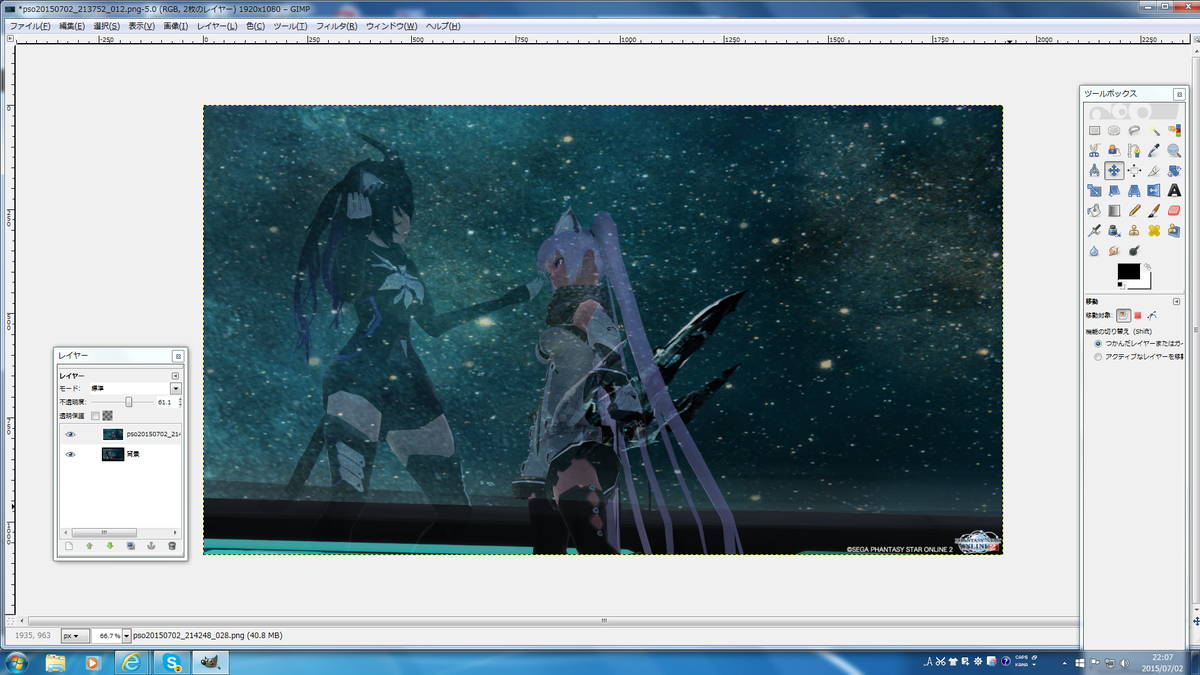Select the Eraser tool
The image size is (1200, 675).
(x=1174, y=211)
